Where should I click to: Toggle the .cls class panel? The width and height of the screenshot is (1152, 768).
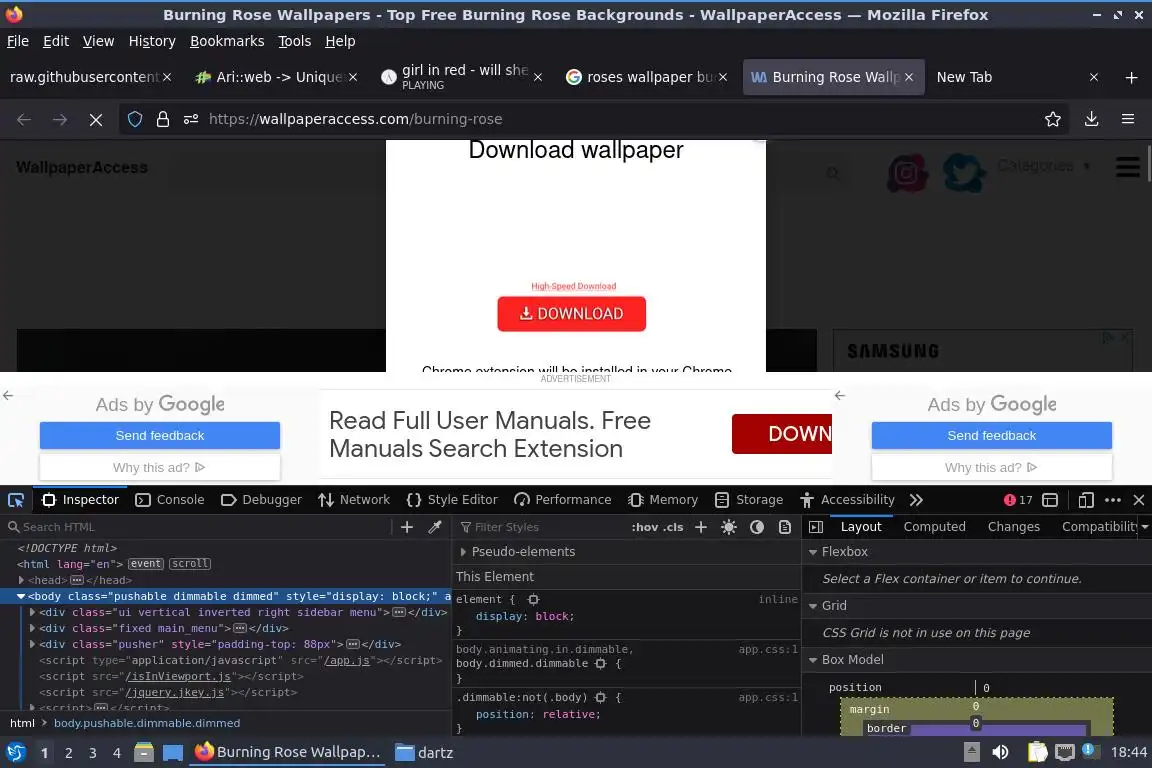(674, 527)
